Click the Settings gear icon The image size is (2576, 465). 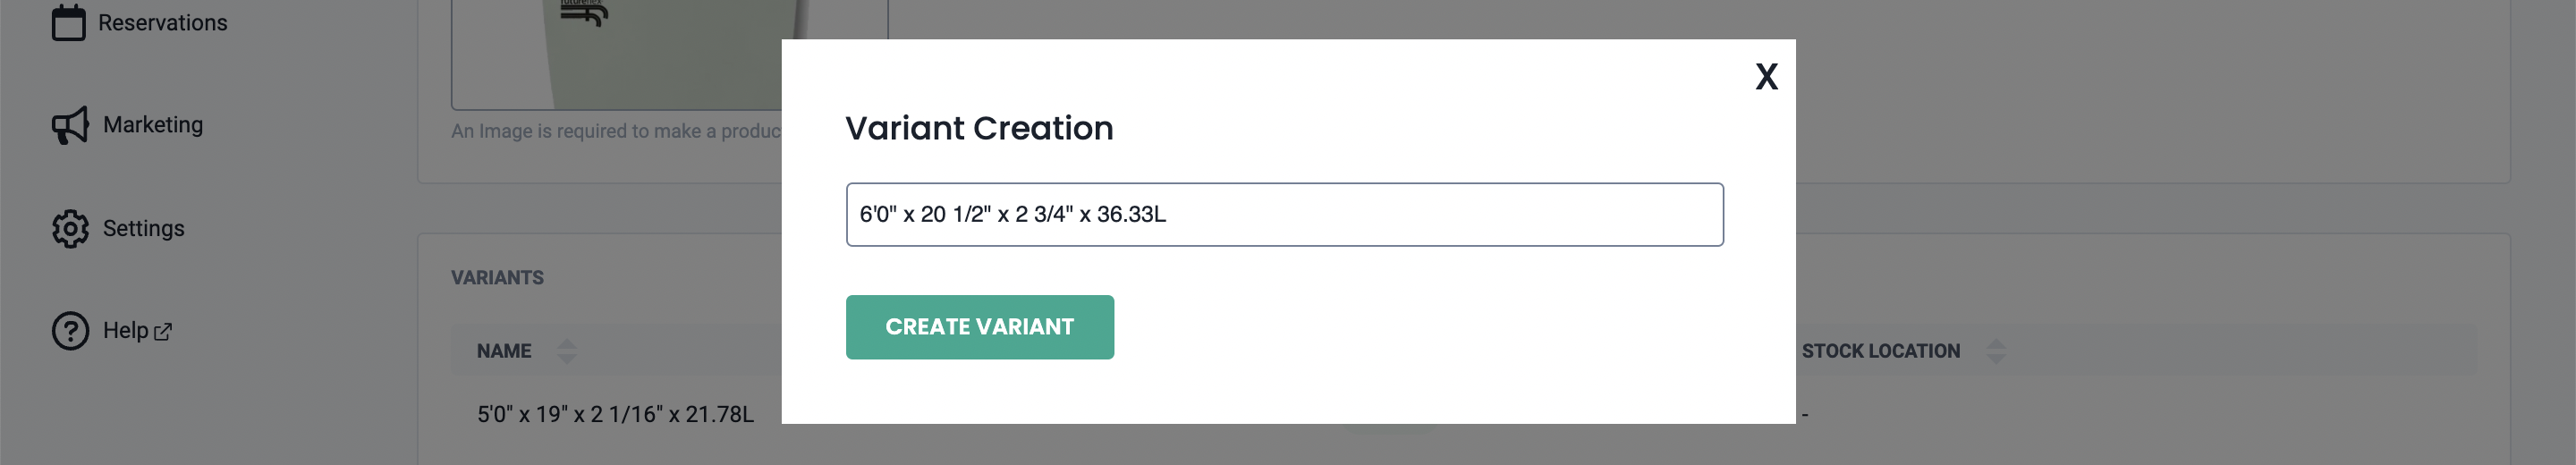click(x=70, y=229)
